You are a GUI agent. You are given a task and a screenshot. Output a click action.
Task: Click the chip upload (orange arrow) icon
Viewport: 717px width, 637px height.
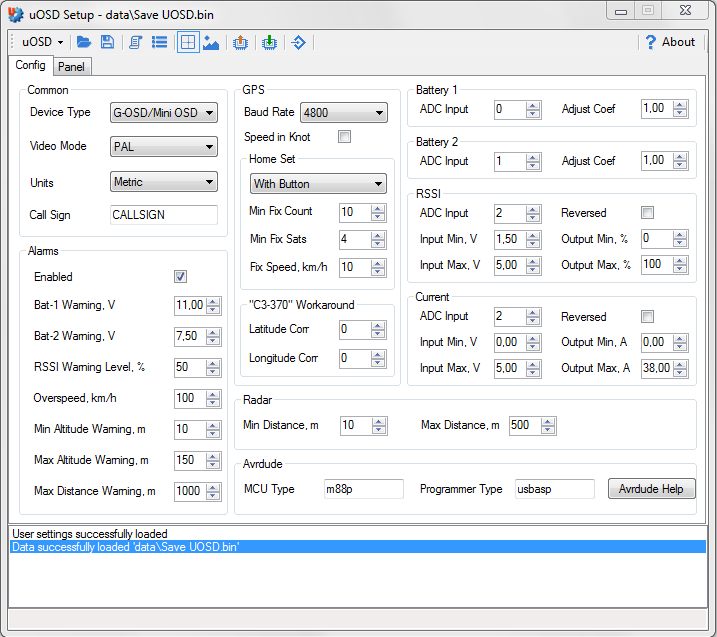pyautogui.click(x=240, y=42)
